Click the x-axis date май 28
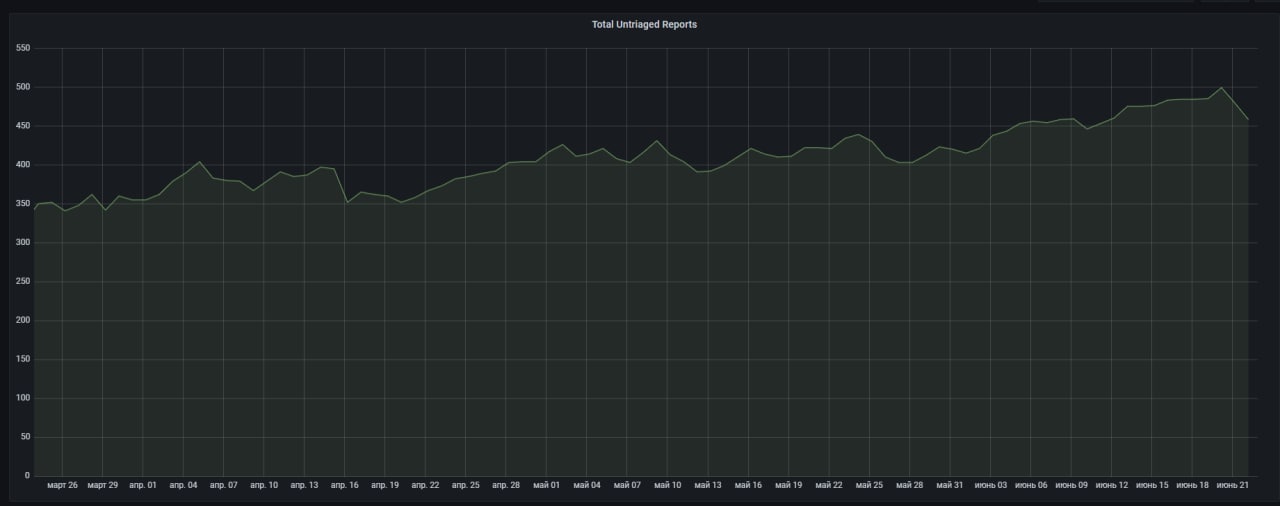 pos(909,485)
